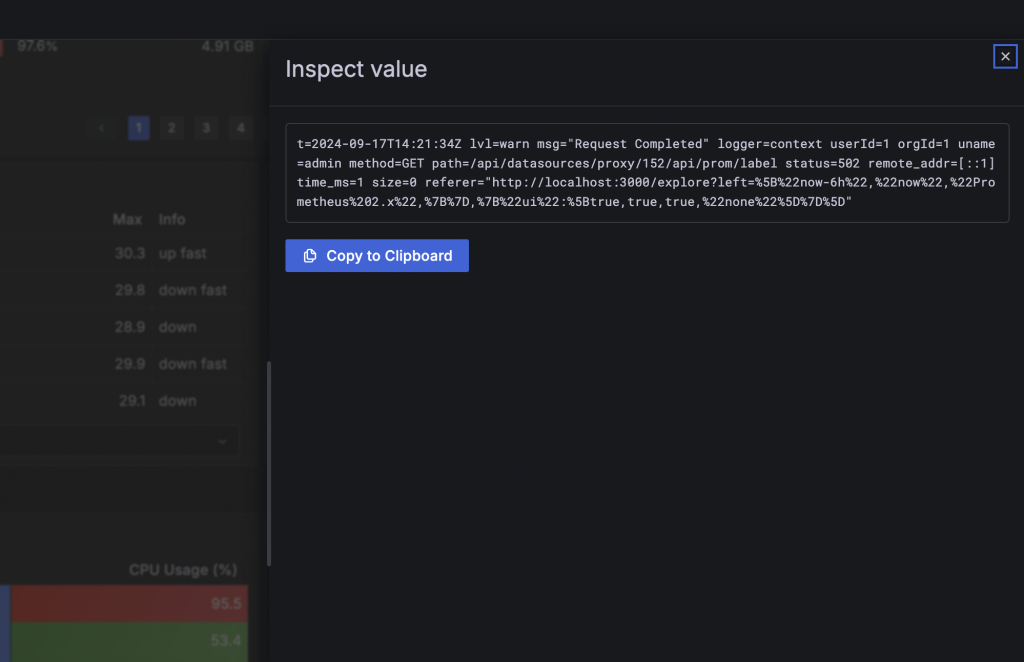This screenshot has width=1024, height=662.
Task: Click the Inspect value heading
Action: pos(356,69)
